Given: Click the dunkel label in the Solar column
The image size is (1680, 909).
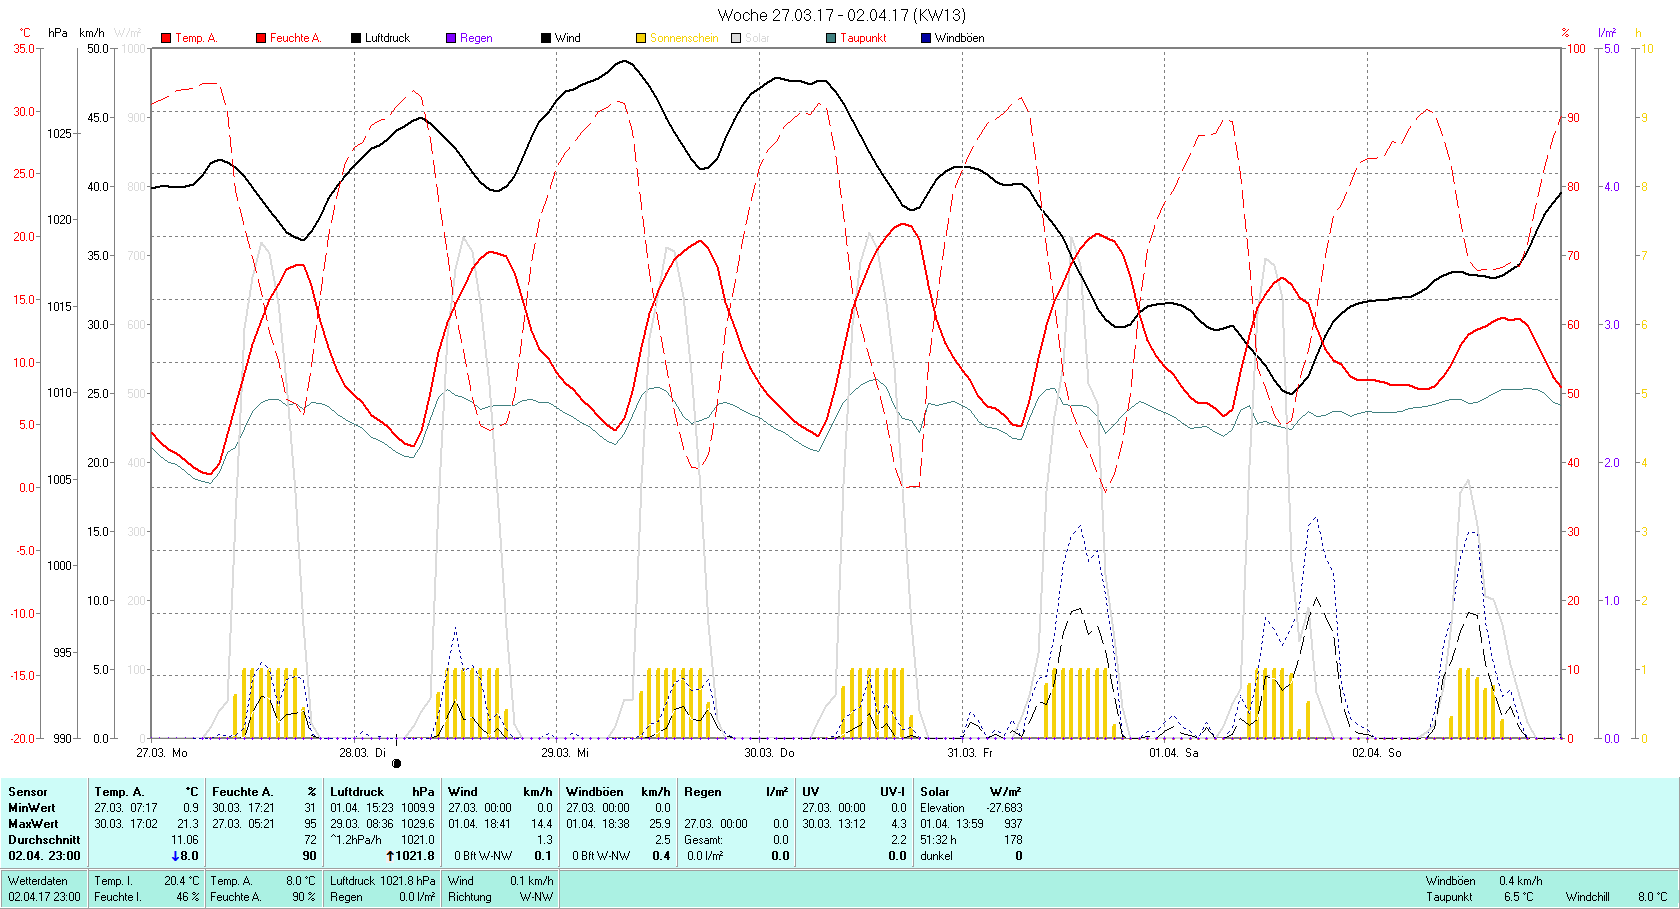Looking at the screenshot, I should (x=936, y=856).
